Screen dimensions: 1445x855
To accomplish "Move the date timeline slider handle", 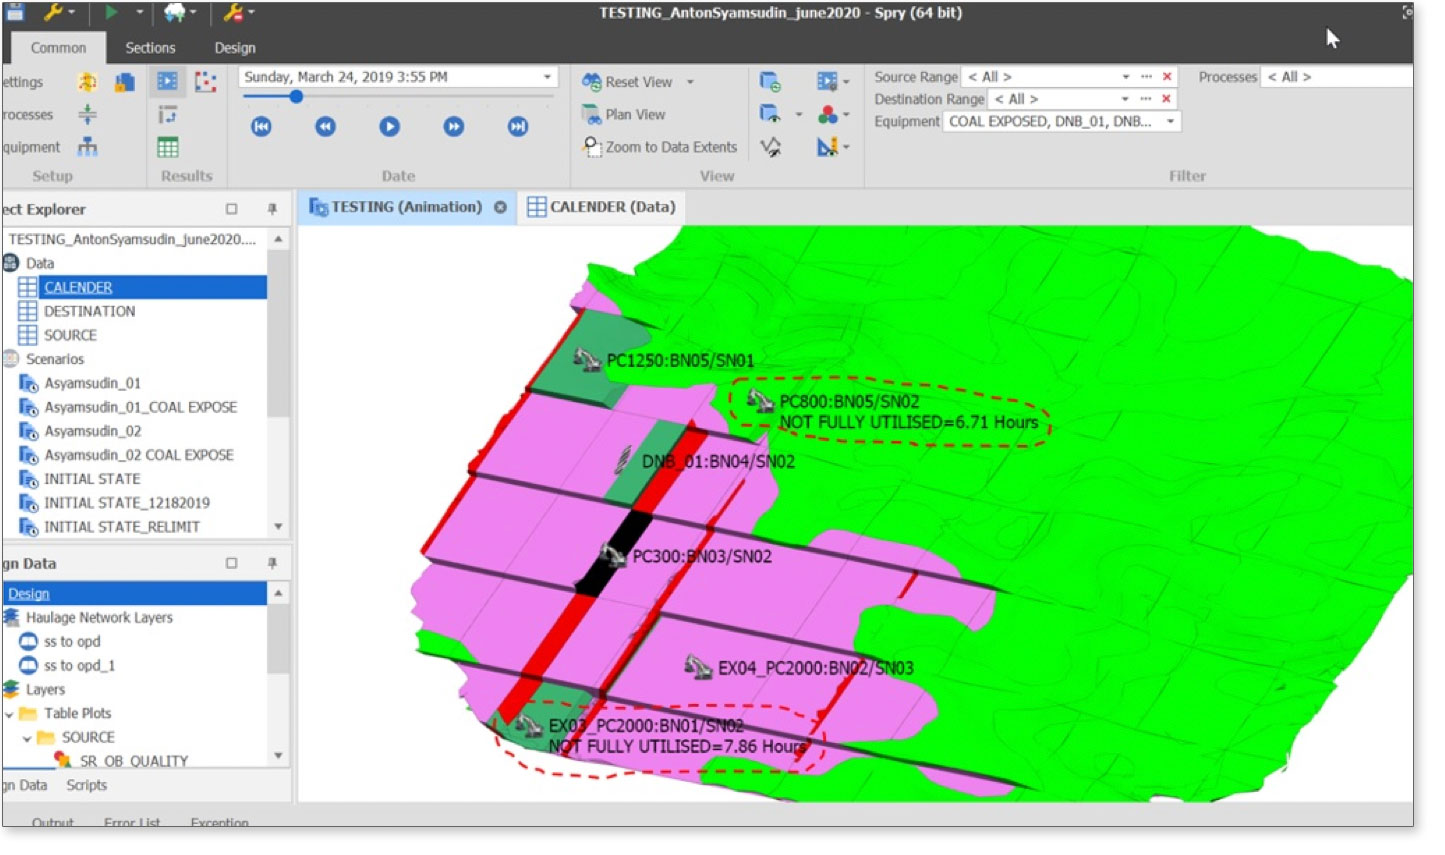I will pyautogui.click(x=296, y=97).
